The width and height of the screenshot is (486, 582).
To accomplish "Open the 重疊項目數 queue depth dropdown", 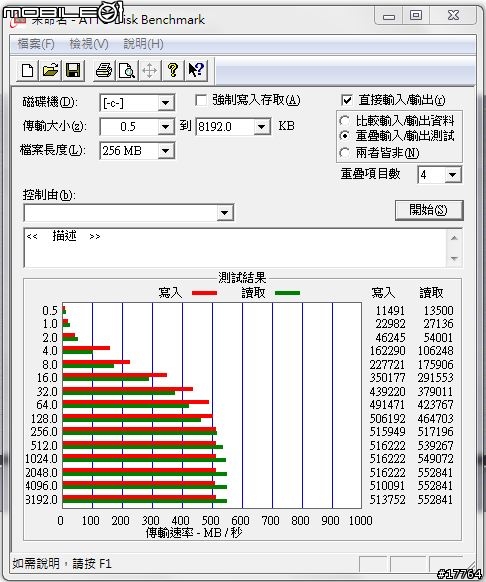I will coord(453,174).
